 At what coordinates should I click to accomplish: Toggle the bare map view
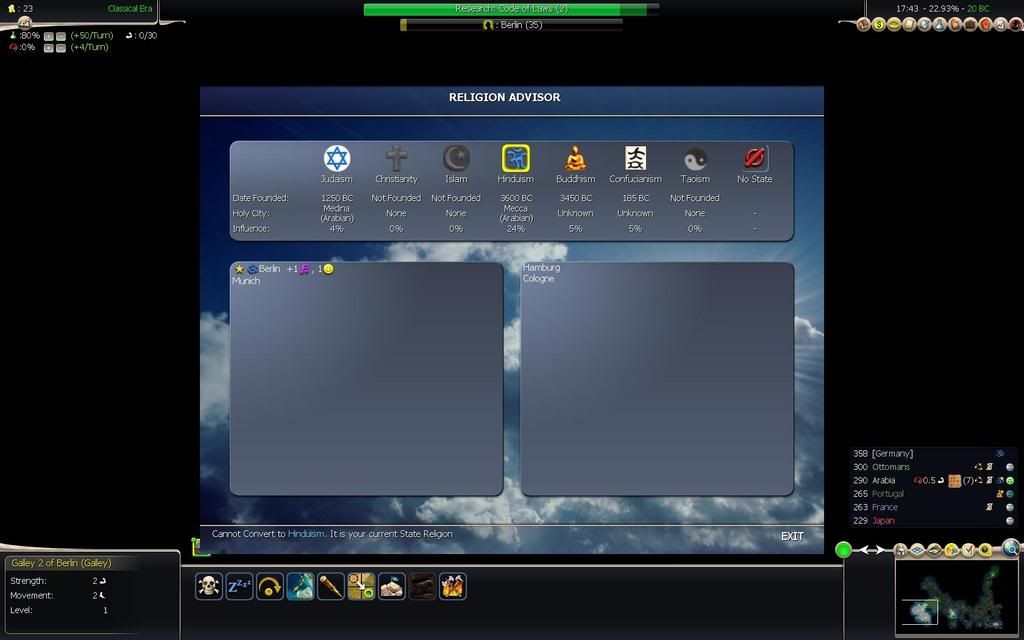tap(934, 551)
